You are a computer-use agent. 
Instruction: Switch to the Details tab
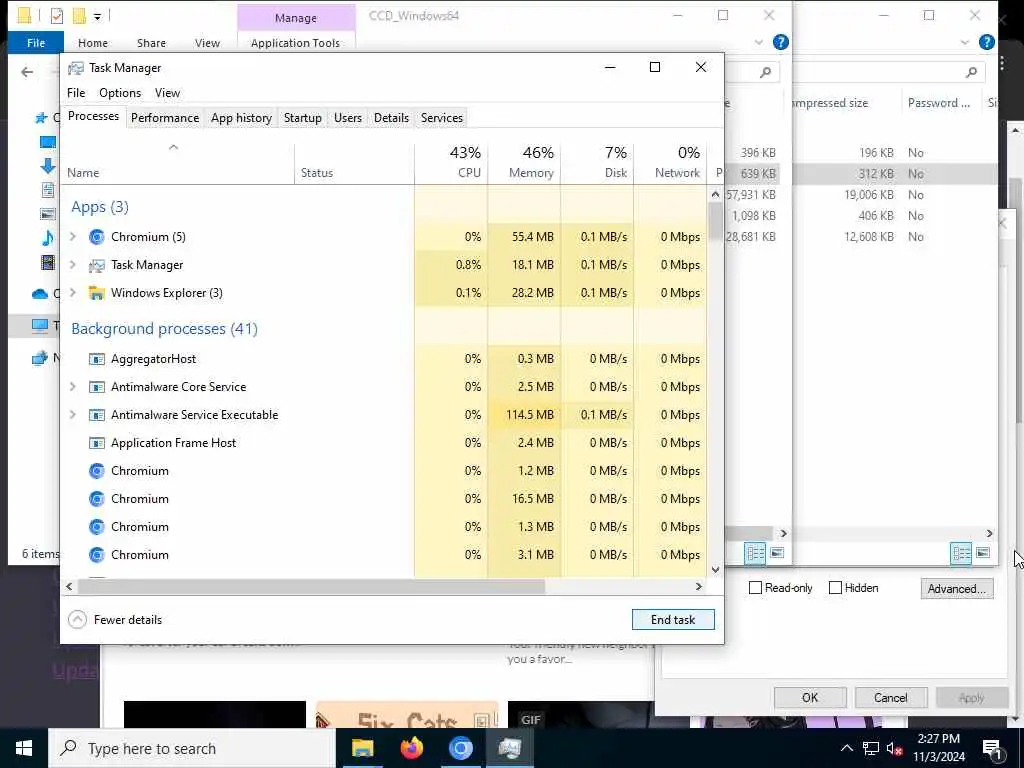(391, 118)
